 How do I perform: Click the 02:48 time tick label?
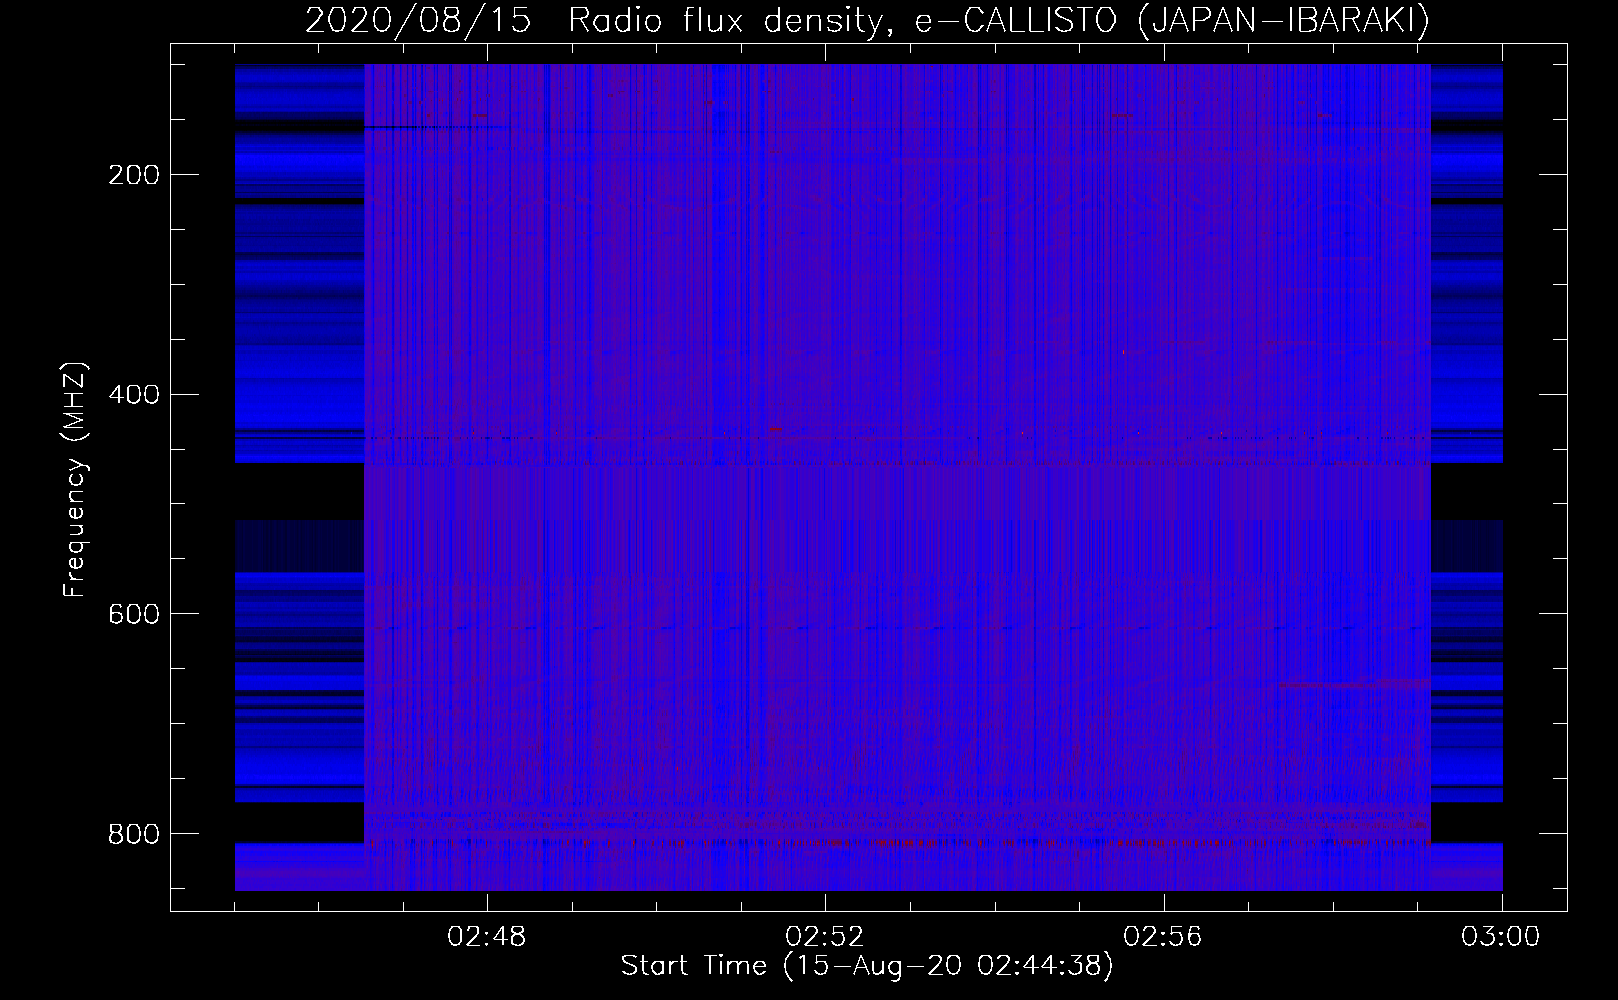pyautogui.click(x=487, y=937)
